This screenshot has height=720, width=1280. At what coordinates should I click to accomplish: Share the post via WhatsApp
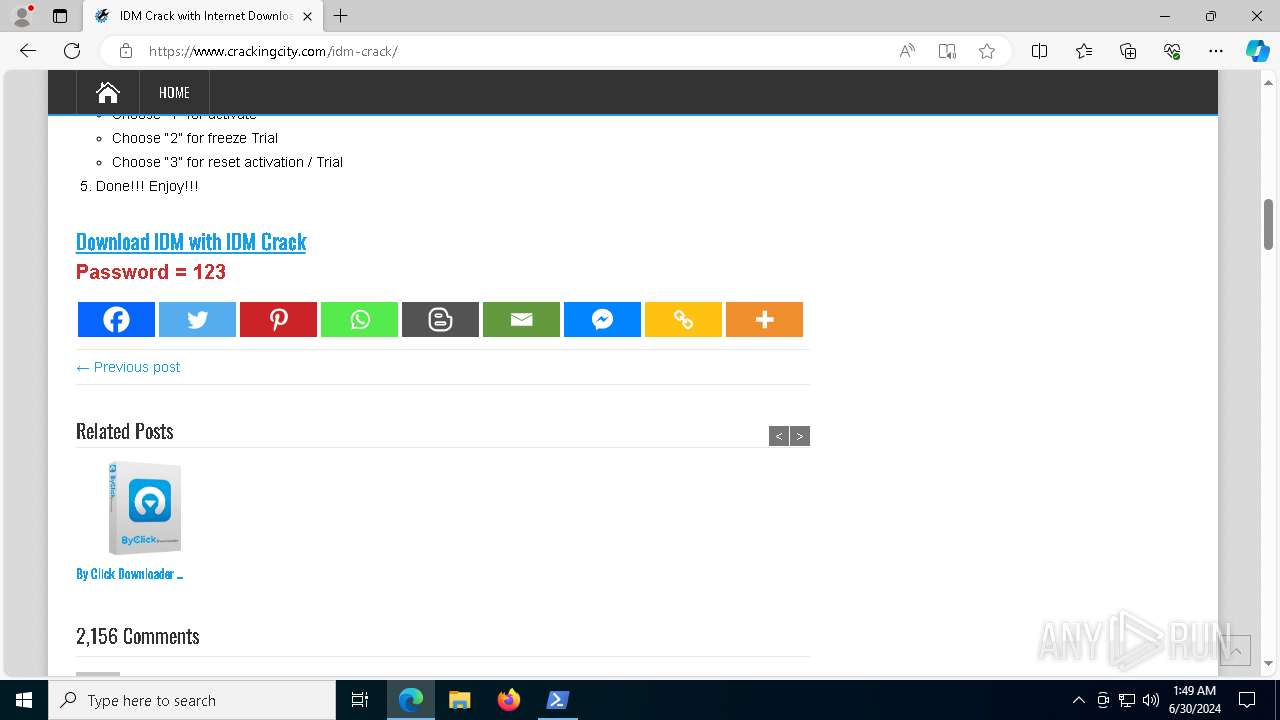pos(359,319)
